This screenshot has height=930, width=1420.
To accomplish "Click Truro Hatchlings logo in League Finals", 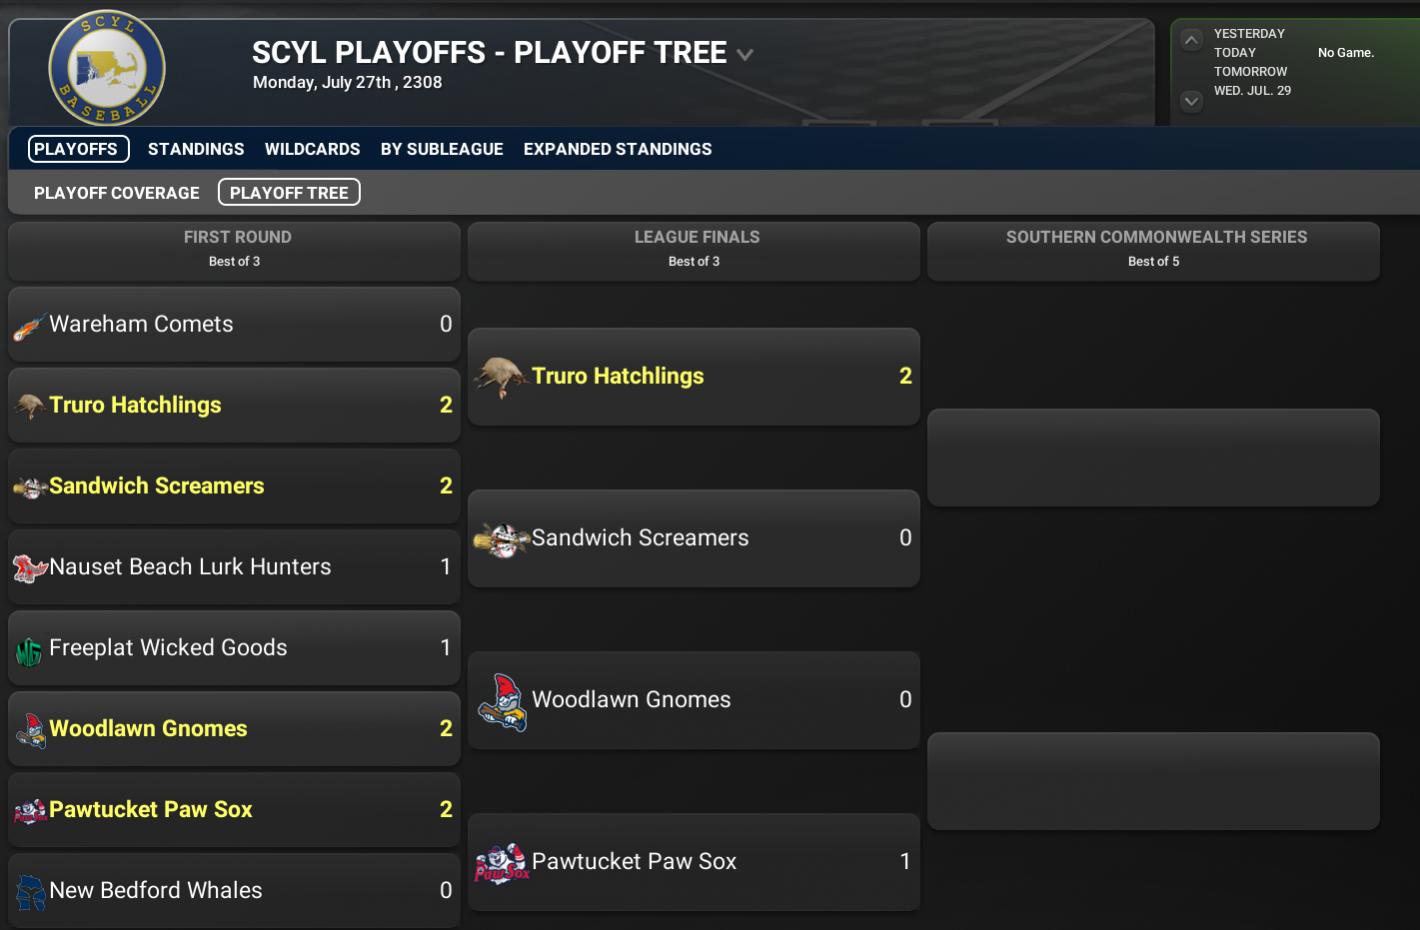I will click(x=500, y=377).
